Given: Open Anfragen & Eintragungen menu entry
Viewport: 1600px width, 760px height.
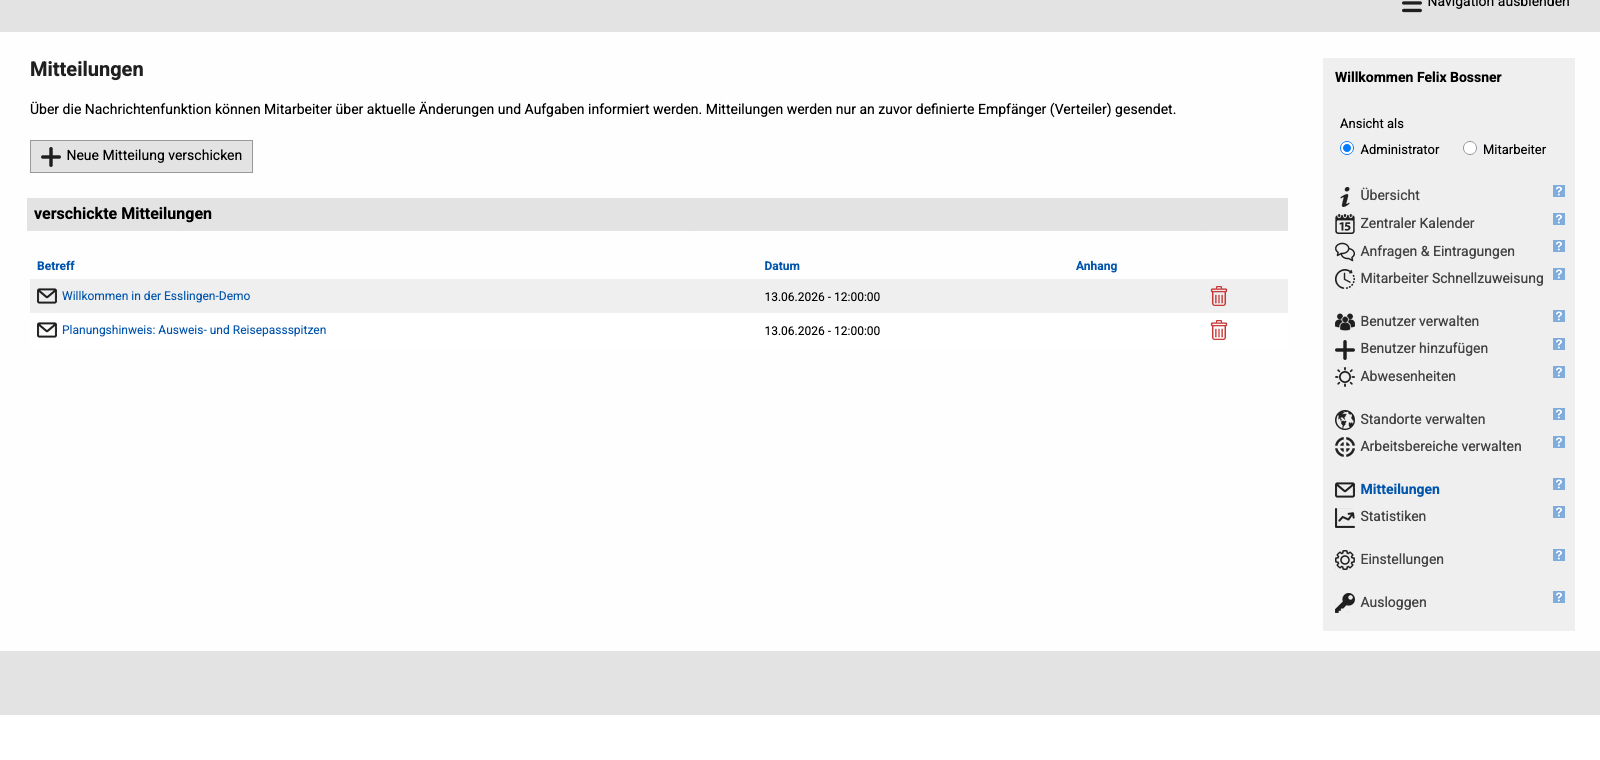Looking at the screenshot, I should pos(1437,251).
